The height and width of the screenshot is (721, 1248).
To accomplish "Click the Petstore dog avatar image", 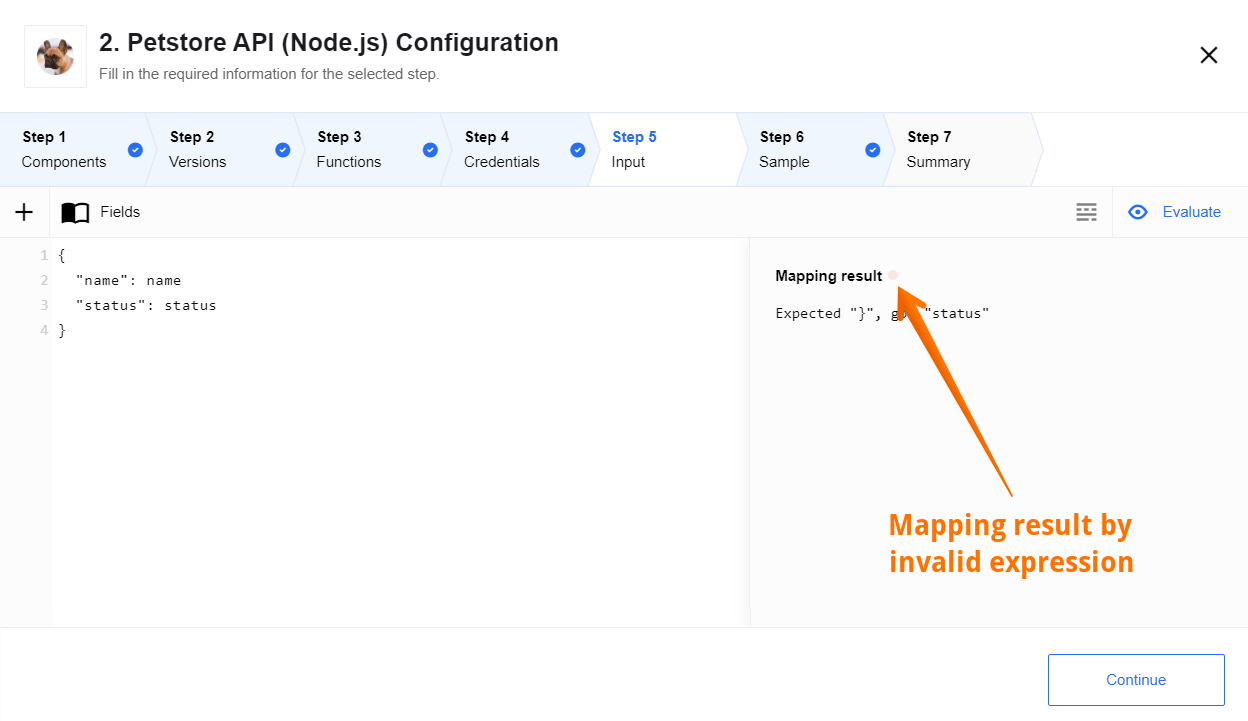I will (55, 57).
